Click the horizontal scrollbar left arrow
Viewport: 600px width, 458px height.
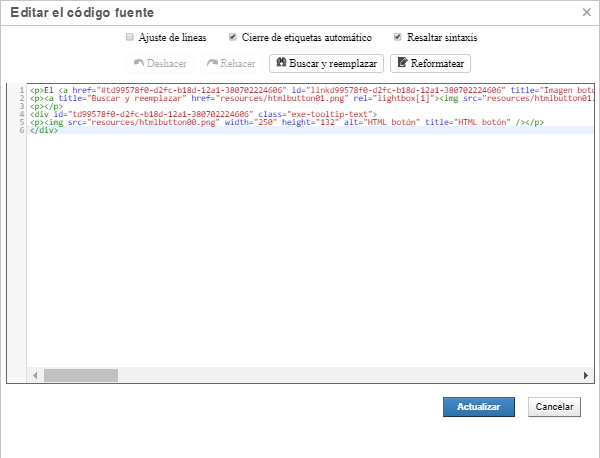34,375
